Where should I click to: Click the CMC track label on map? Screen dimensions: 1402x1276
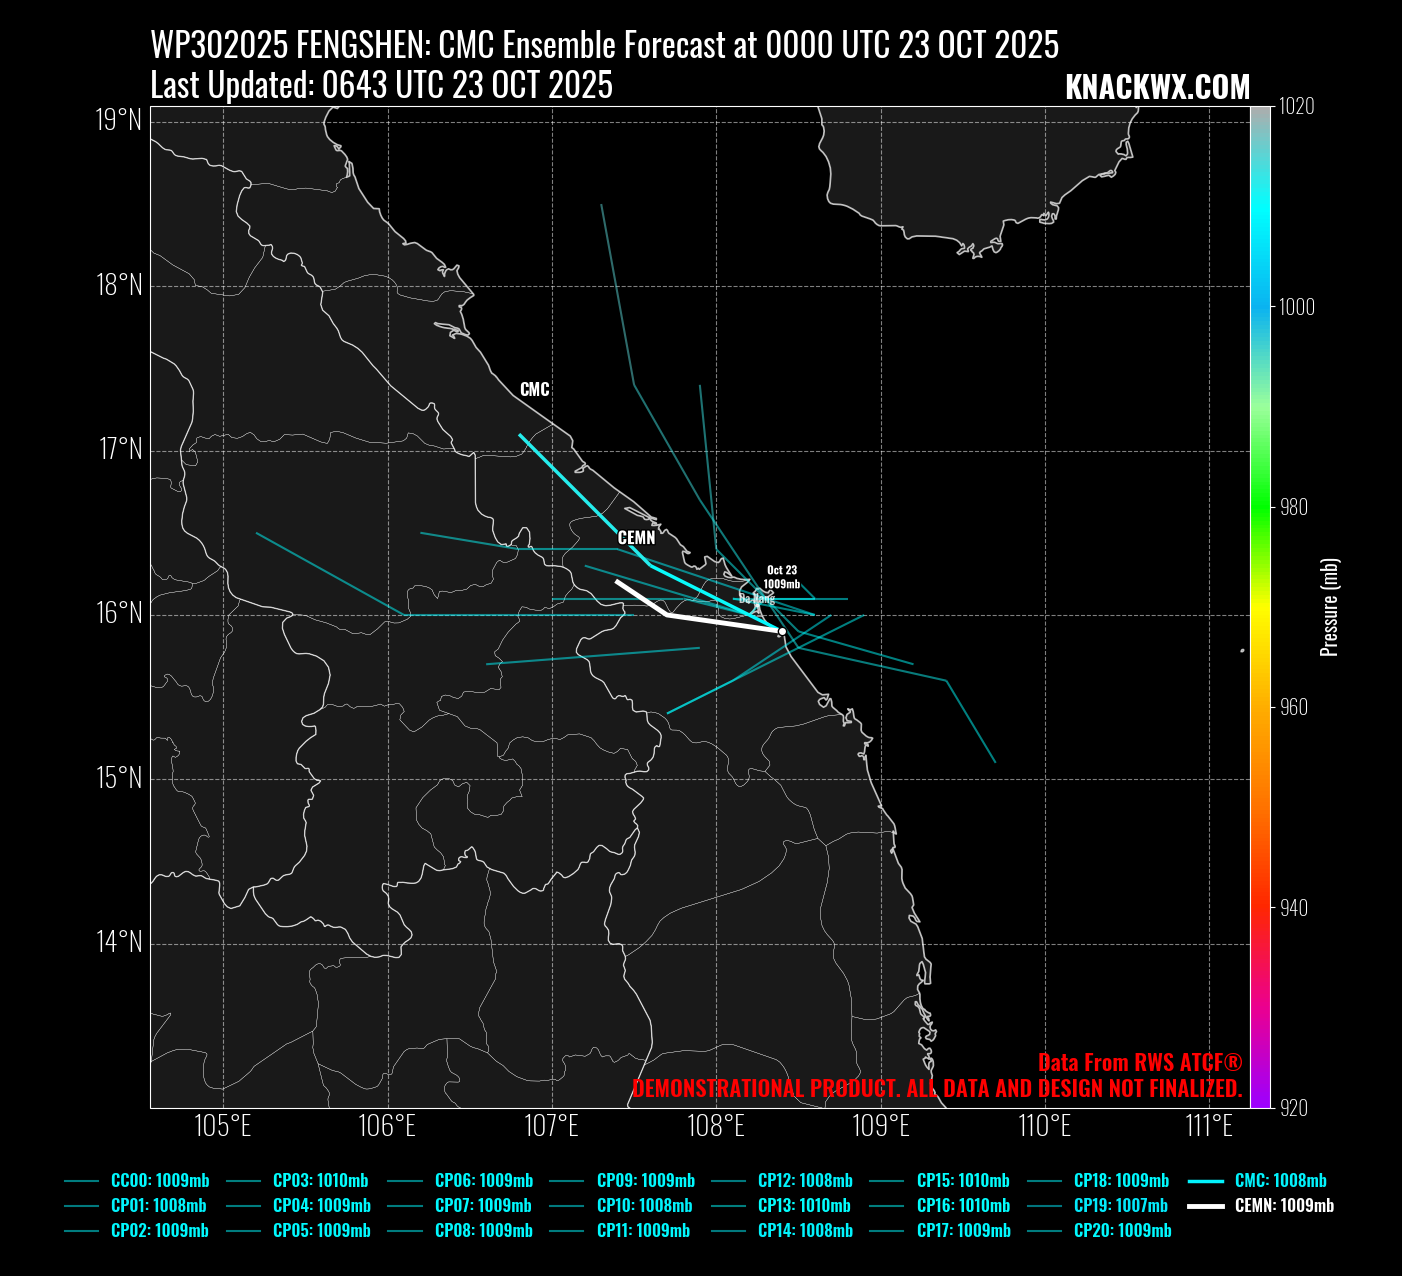(x=535, y=390)
